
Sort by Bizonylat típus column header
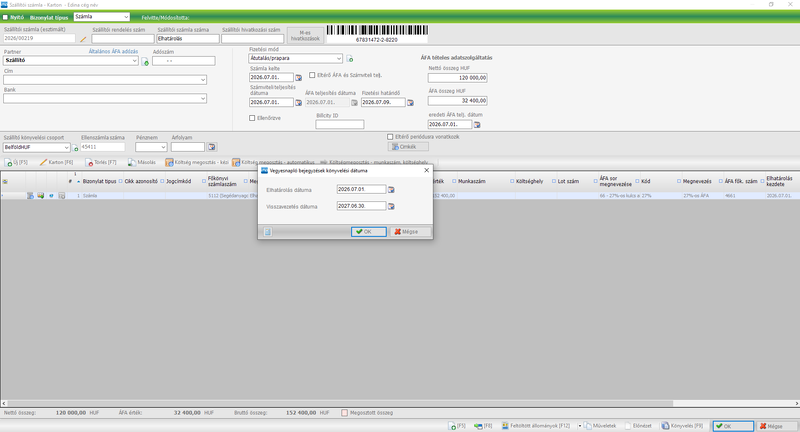click(x=99, y=181)
